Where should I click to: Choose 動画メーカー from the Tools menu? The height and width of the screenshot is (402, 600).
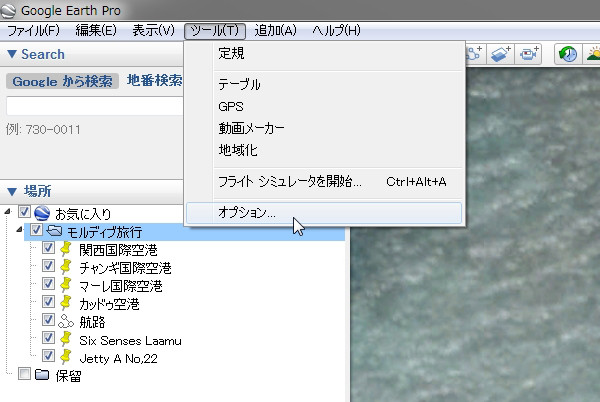pyautogui.click(x=324, y=128)
